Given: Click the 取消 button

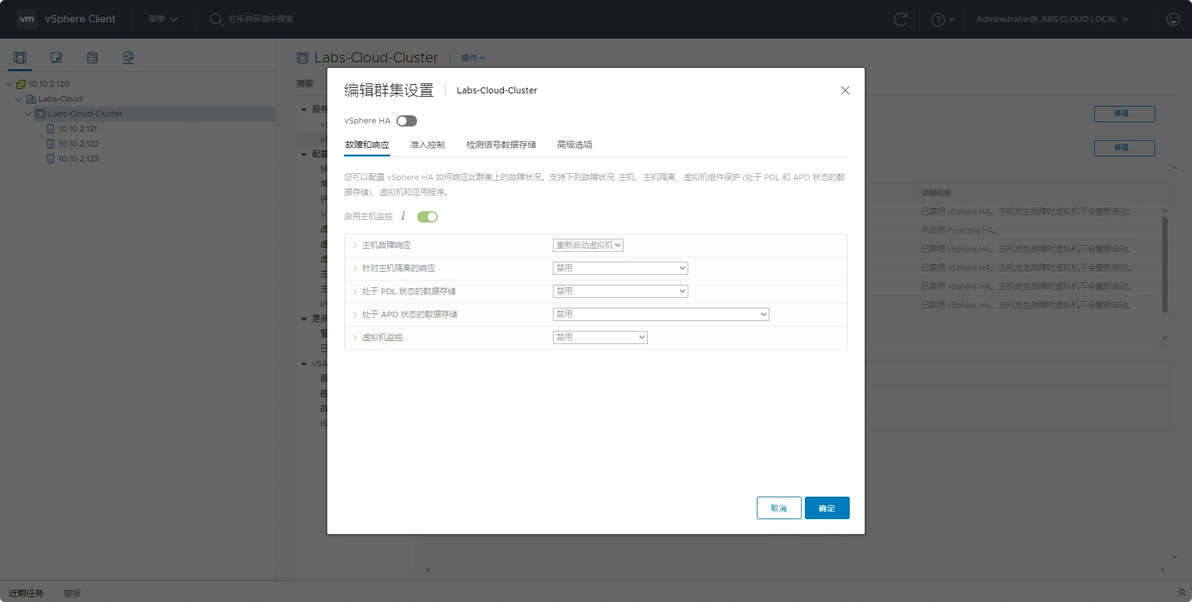Looking at the screenshot, I should point(779,508).
